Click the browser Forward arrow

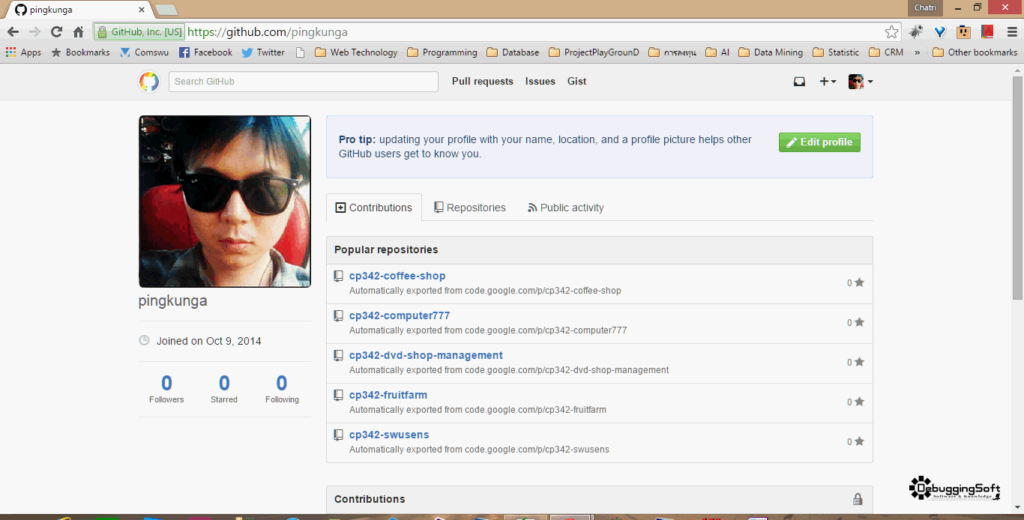click(35, 31)
